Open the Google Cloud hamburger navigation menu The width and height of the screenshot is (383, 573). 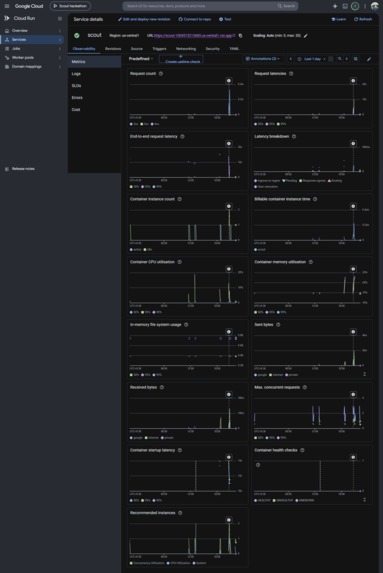[7, 6]
